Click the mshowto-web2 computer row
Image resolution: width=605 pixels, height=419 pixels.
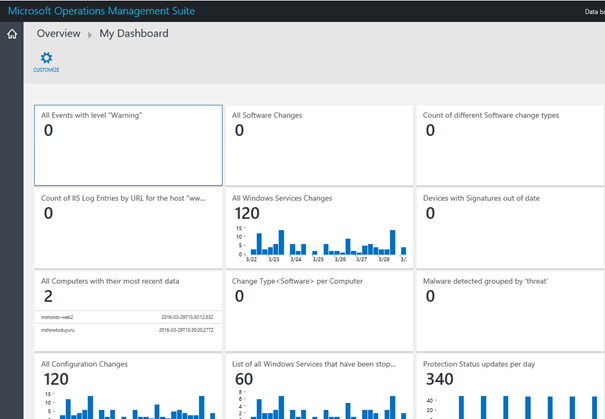tap(128, 317)
